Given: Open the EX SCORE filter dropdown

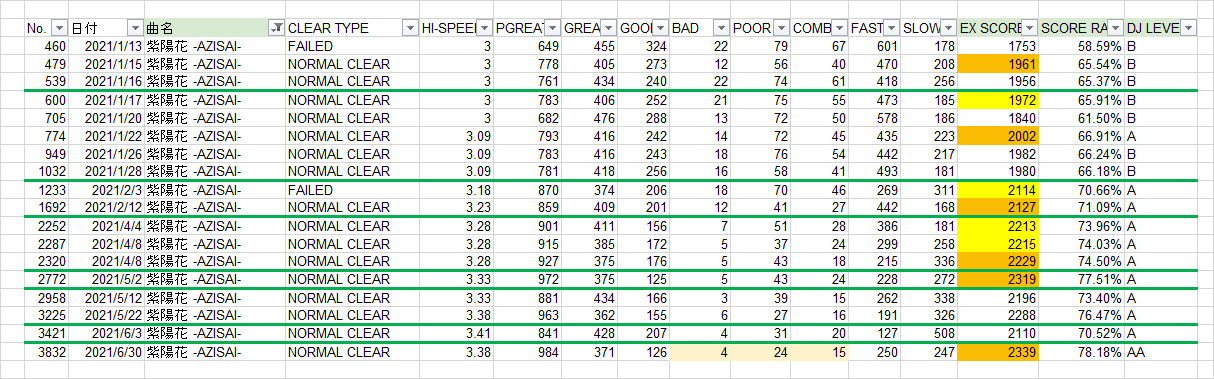Looking at the screenshot, I should tap(1030, 28).
